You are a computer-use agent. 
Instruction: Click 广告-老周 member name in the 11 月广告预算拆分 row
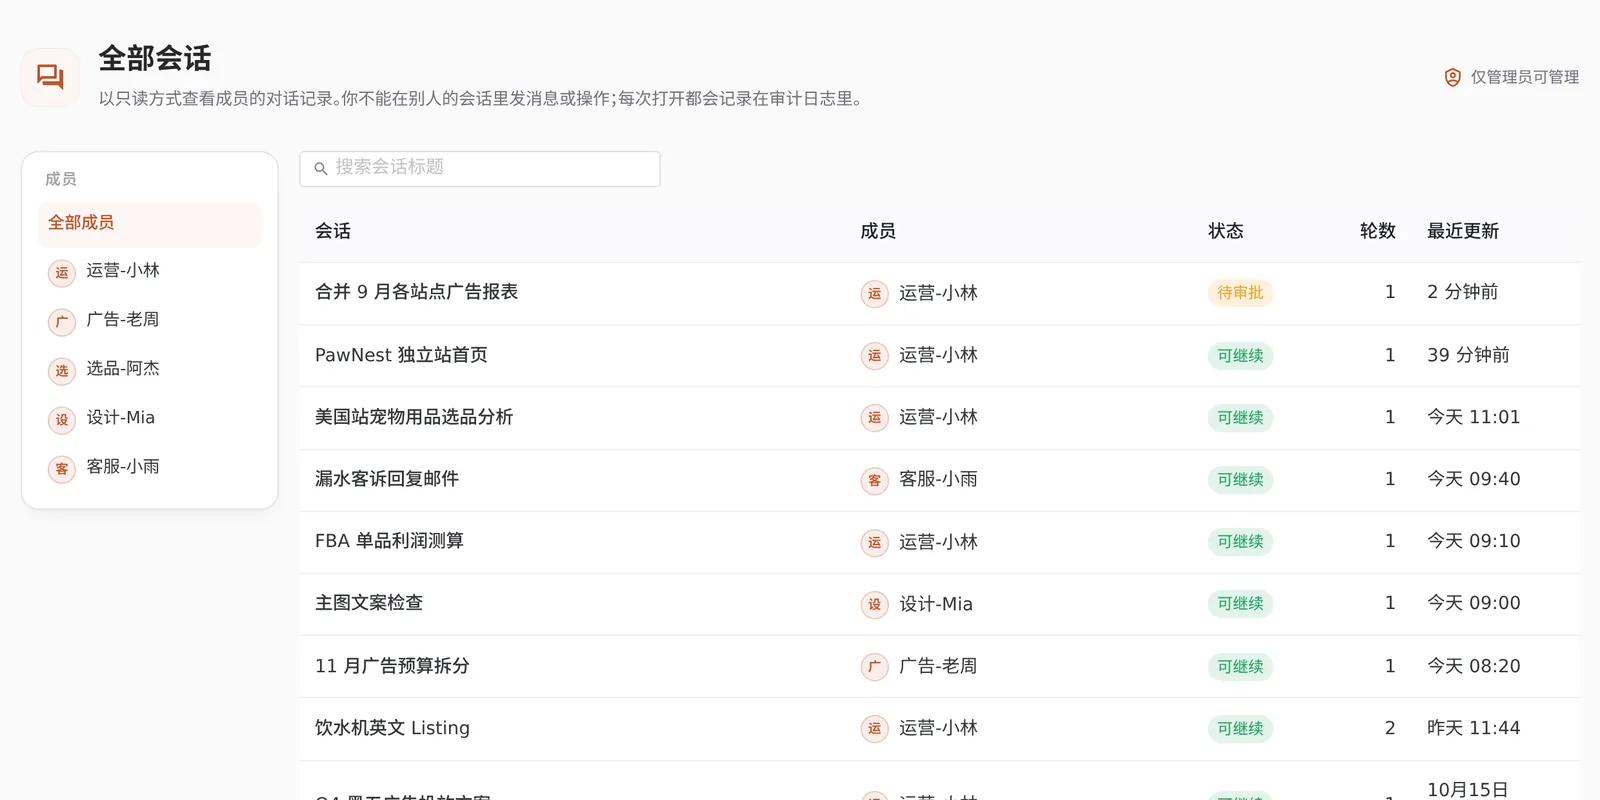(938, 666)
